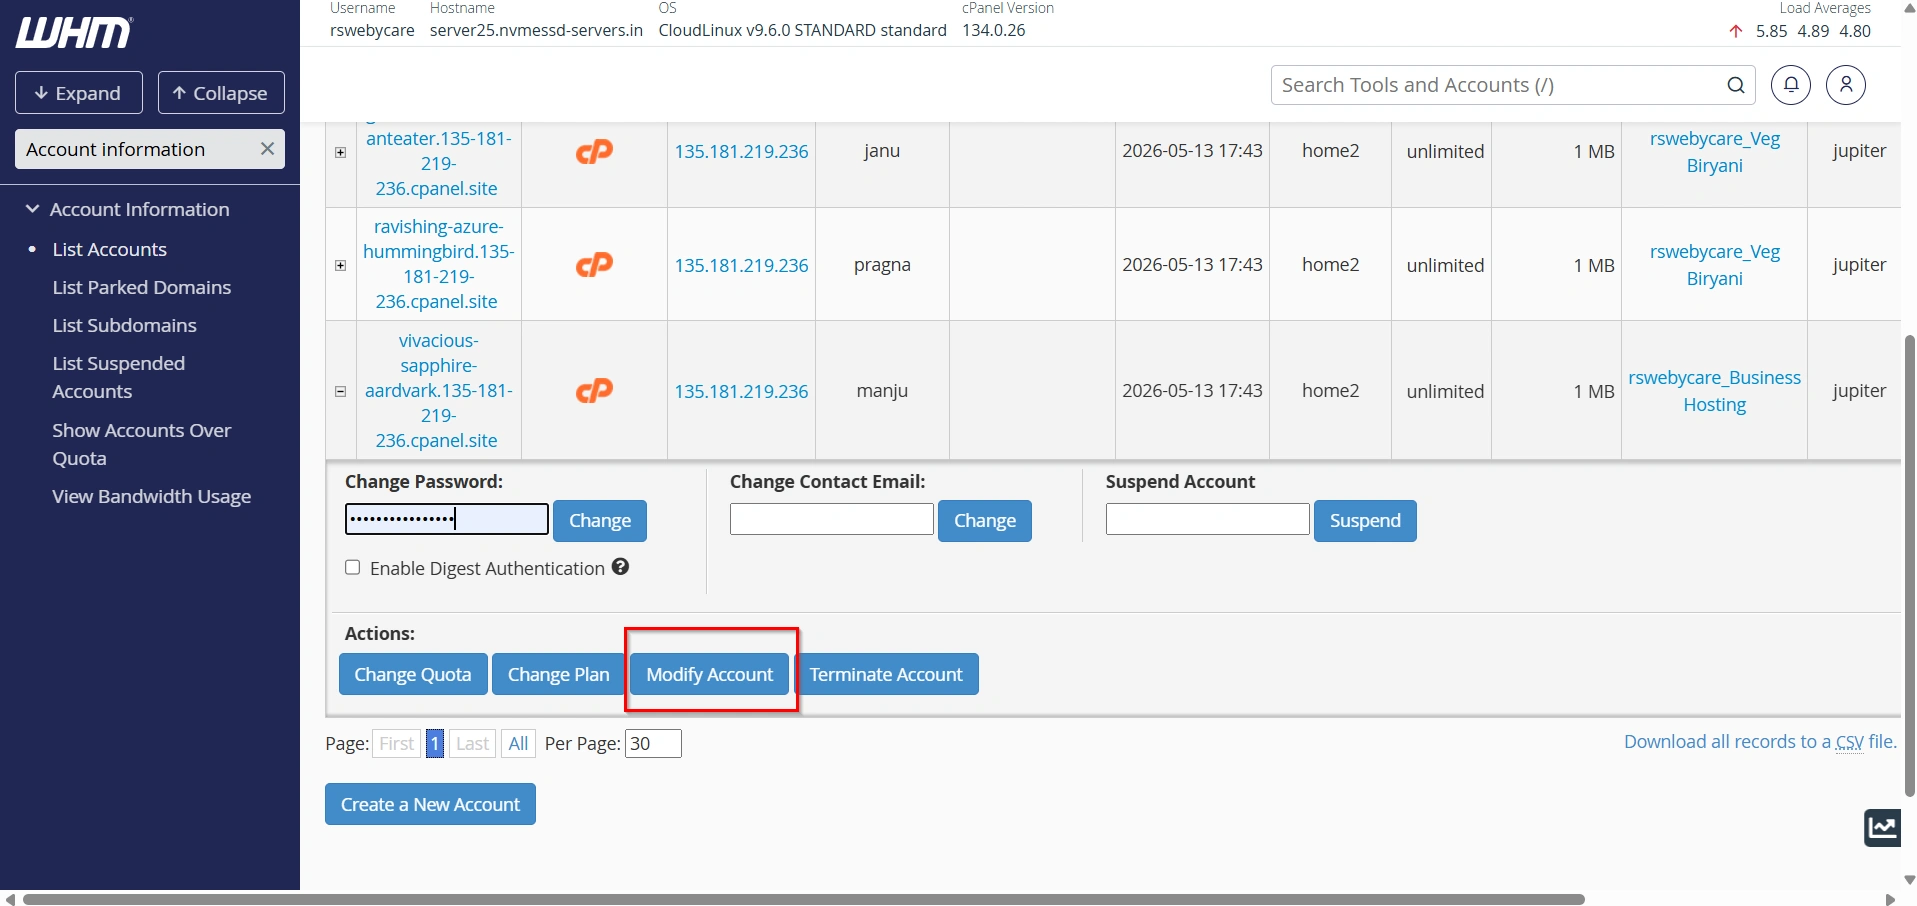
Task: Show All records on one page
Action: (x=518, y=743)
